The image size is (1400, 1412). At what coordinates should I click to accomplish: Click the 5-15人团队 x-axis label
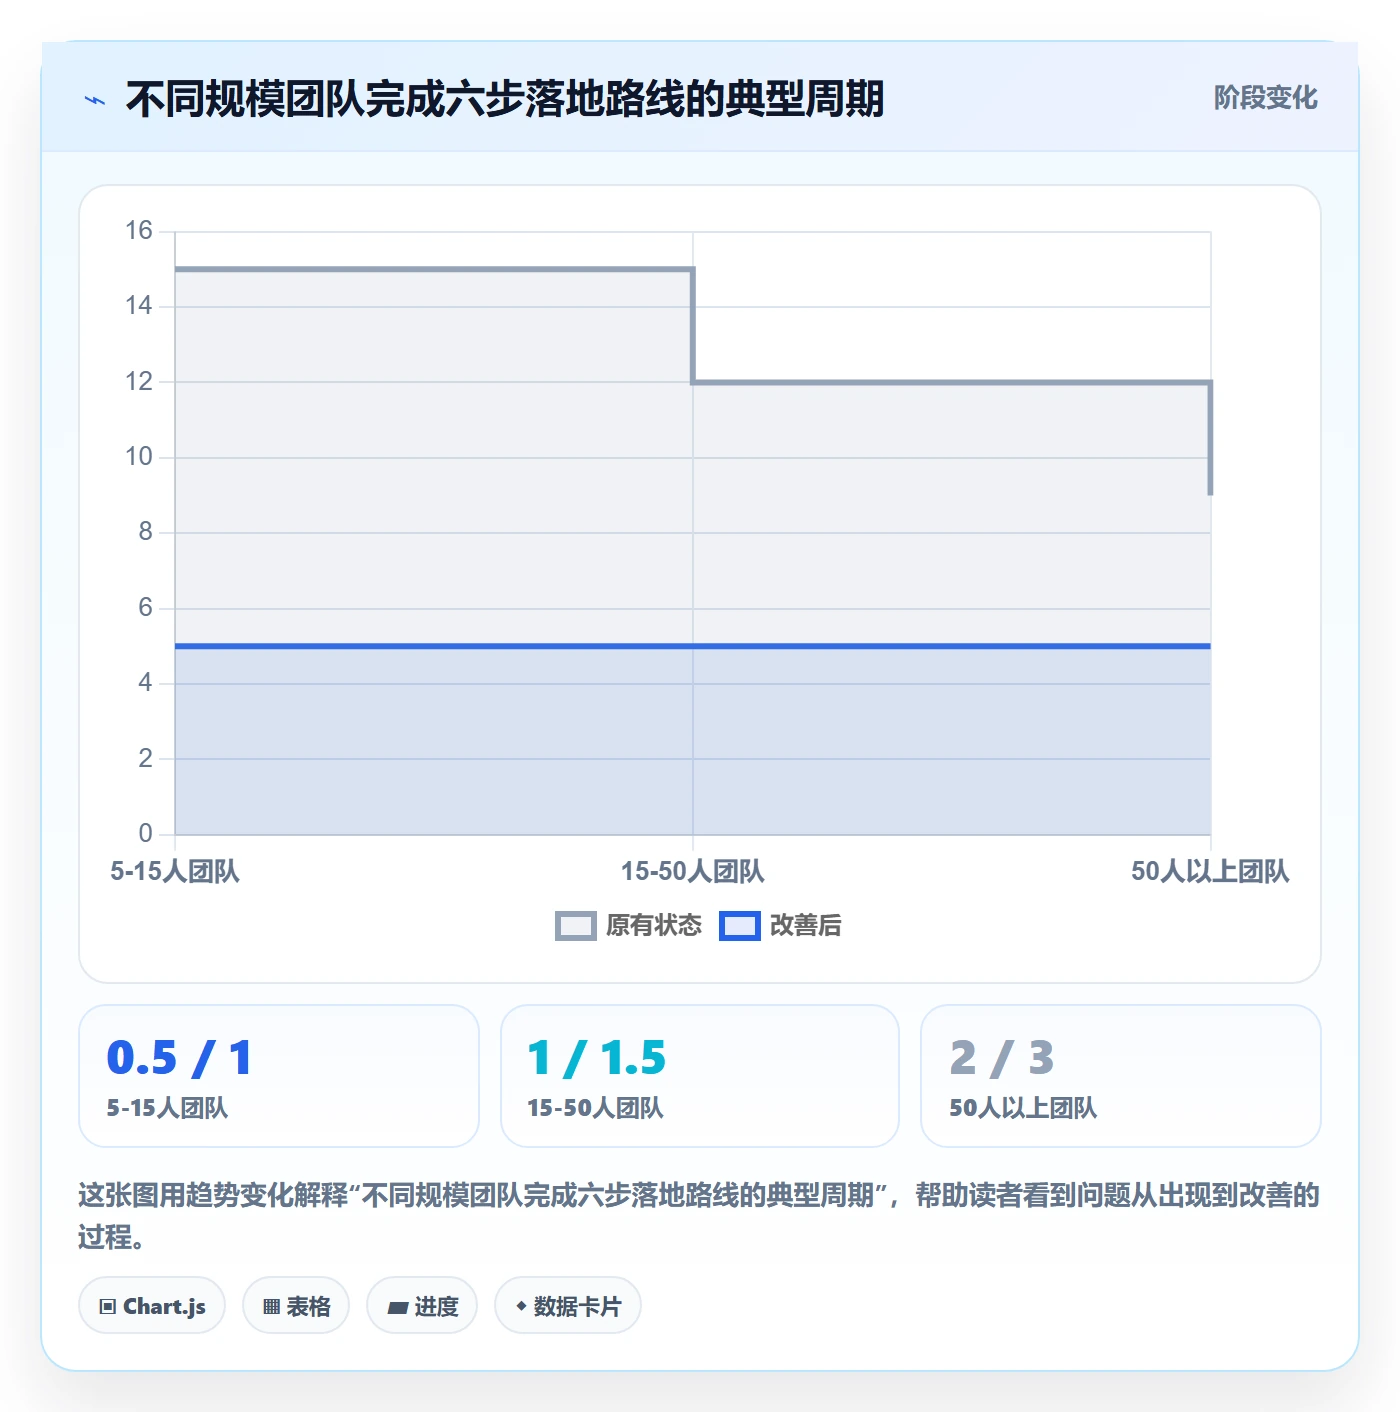point(175,872)
